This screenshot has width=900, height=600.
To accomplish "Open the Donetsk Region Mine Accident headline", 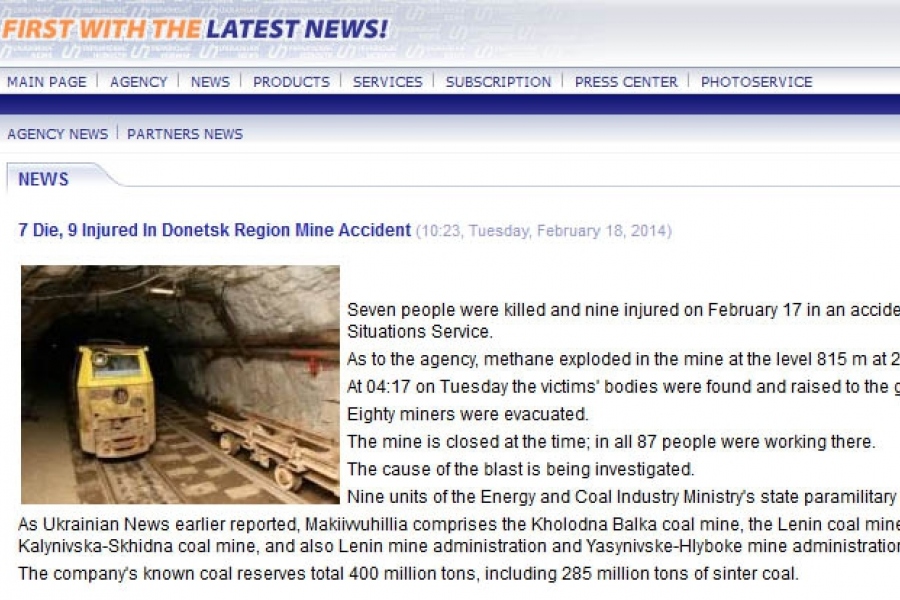I will click(x=215, y=230).
